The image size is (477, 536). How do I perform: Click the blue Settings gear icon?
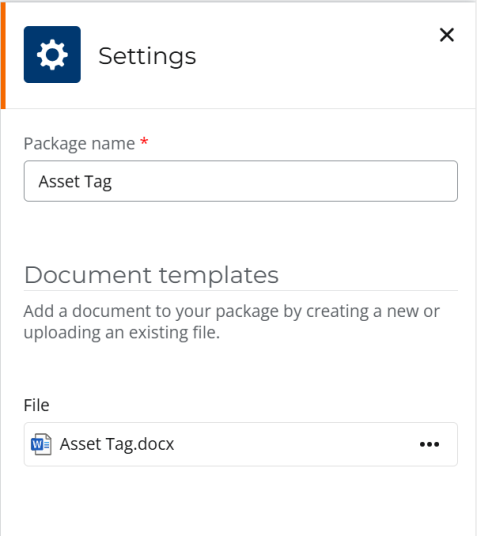coord(52,54)
